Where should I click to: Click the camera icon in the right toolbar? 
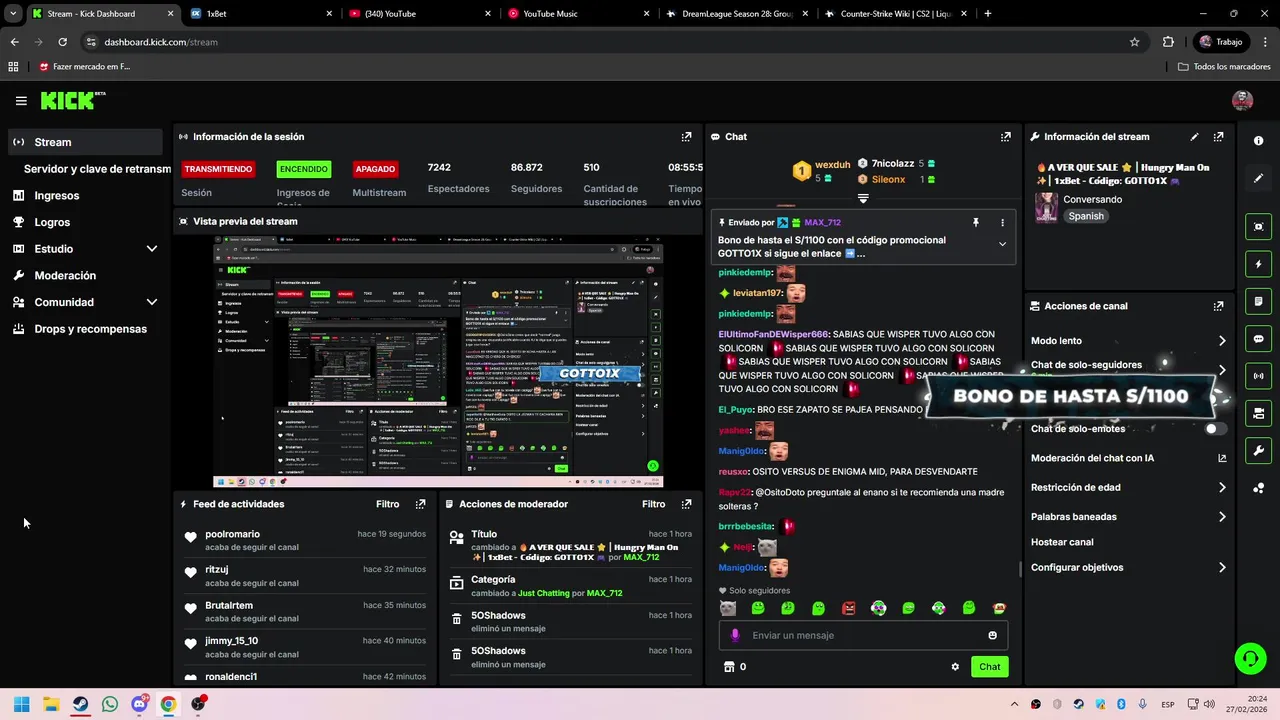1258,413
